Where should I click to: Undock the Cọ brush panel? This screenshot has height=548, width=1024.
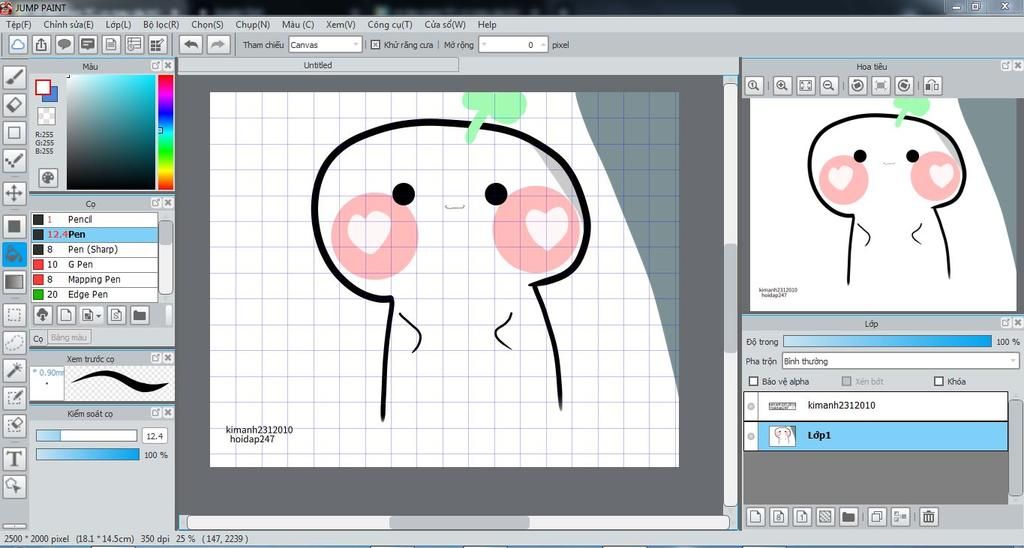point(155,203)
